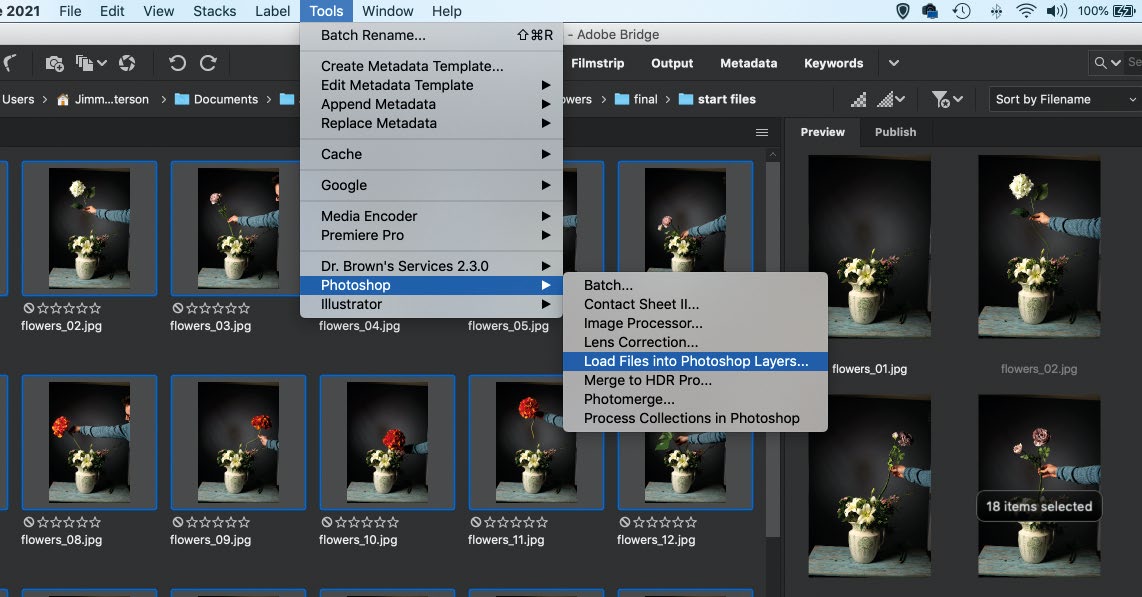Screen dimensions: 1142x597
Task: Expand the path chevron after Documents
Action: coord(269,99)
